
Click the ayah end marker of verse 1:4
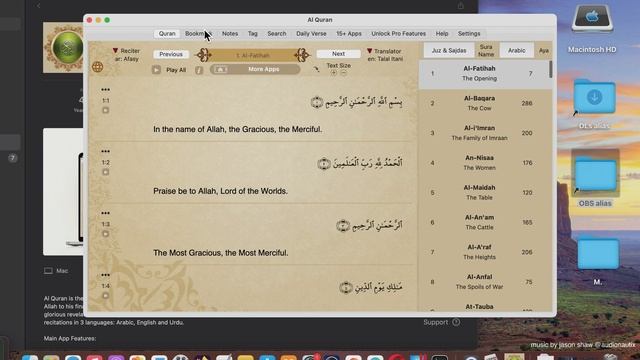pyautogui.click(x=346, y=288)
